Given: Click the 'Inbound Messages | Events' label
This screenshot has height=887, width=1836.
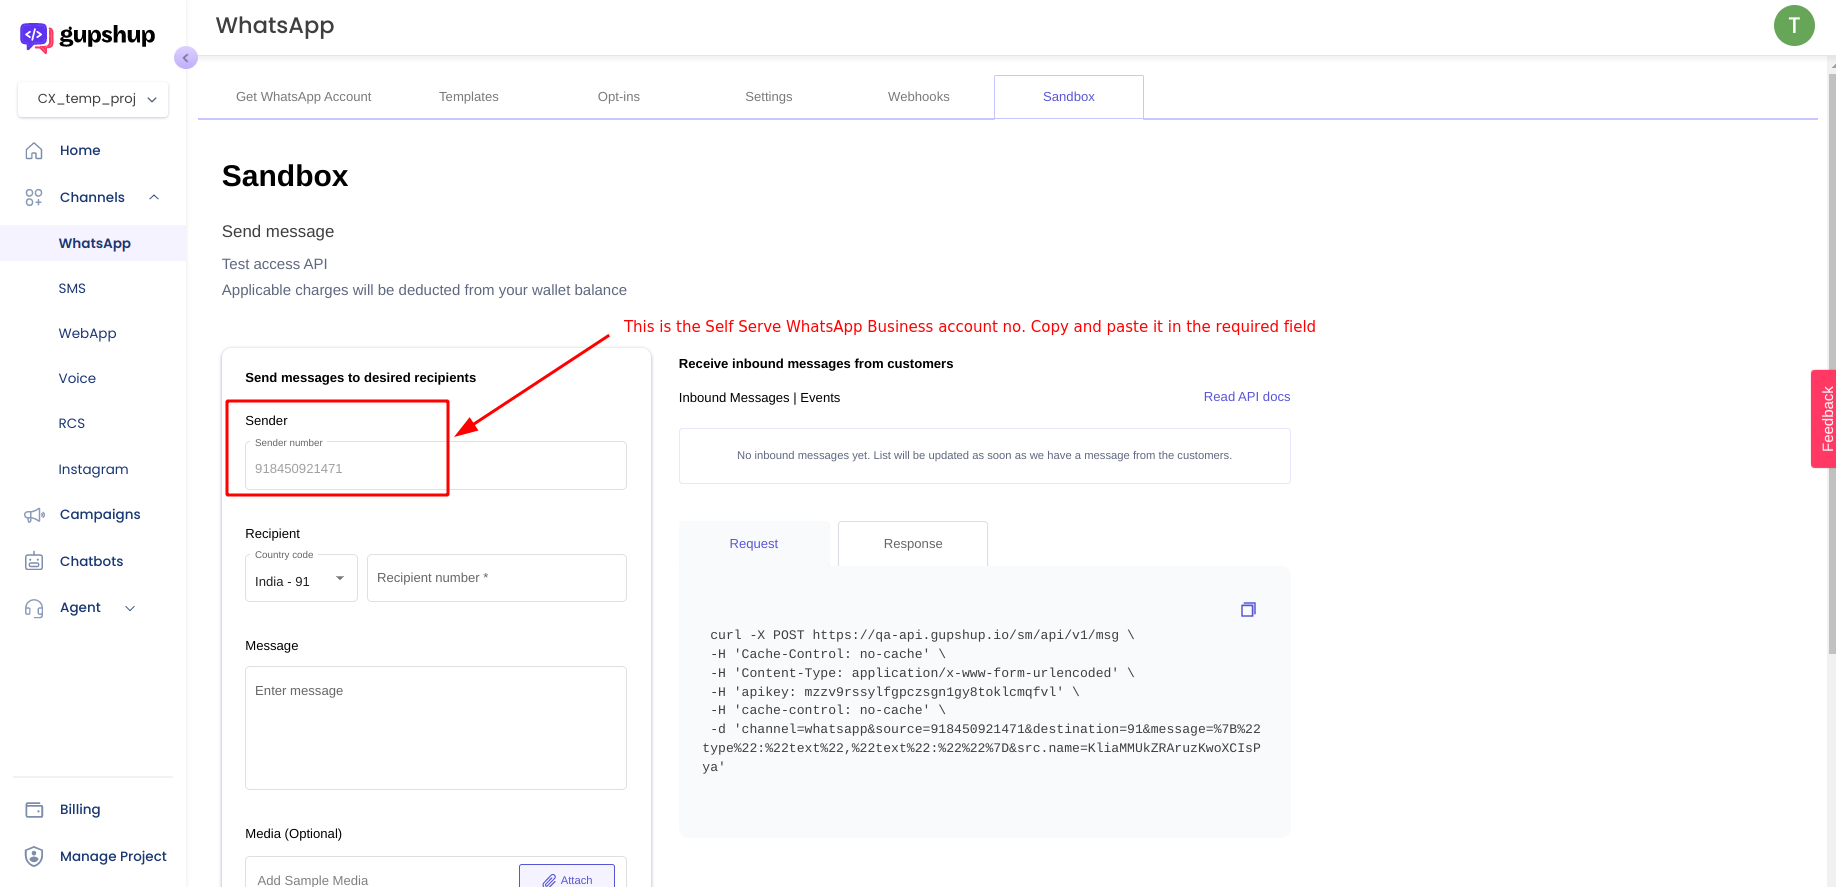Looking at the screenshot, I should 759,398.
